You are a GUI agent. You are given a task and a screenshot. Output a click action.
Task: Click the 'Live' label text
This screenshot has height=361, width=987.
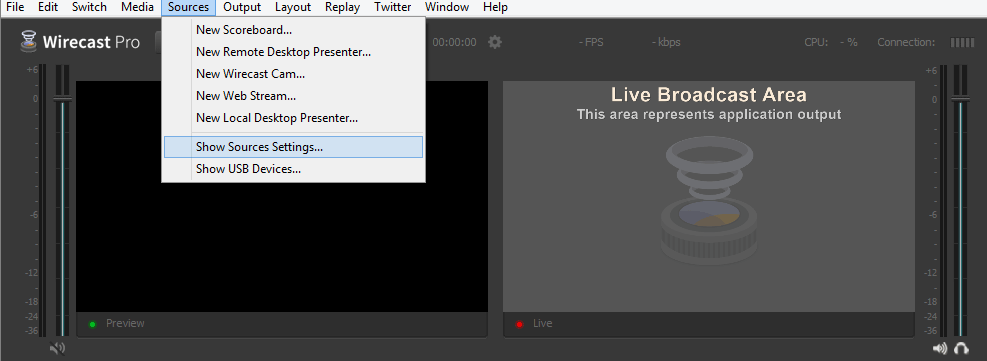click(543, 323)
